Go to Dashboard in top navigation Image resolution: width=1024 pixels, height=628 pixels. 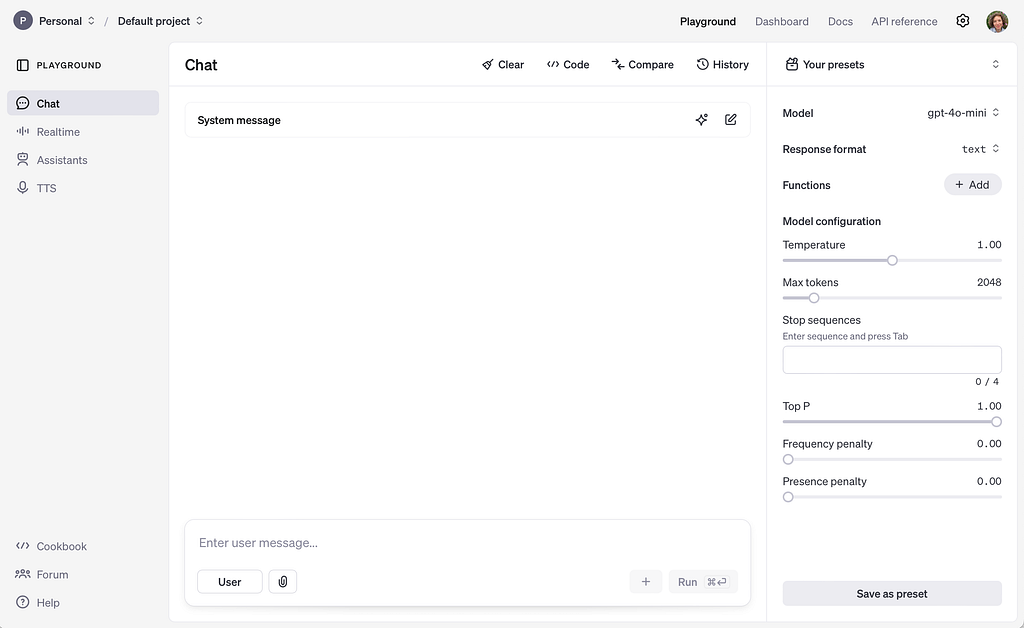[782, 22]
